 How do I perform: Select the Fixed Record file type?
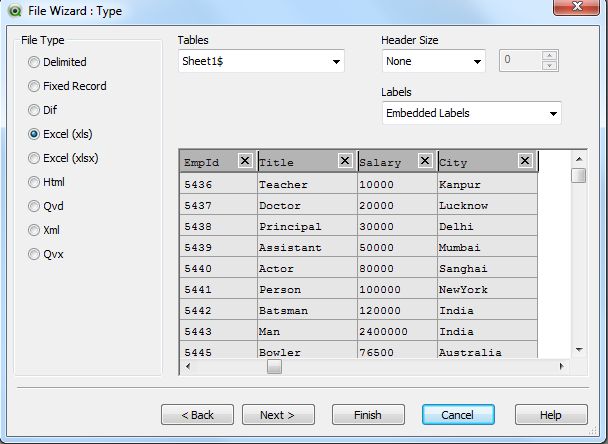(x=67, y=86)
